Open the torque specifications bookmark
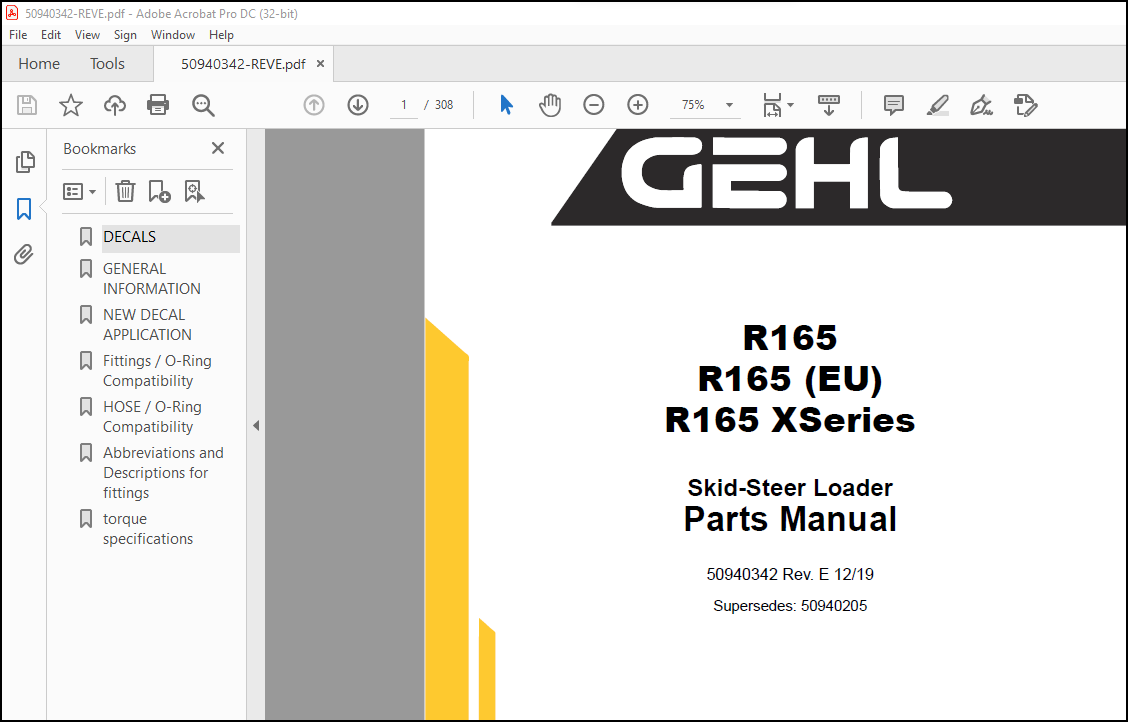 click(147, 529)
